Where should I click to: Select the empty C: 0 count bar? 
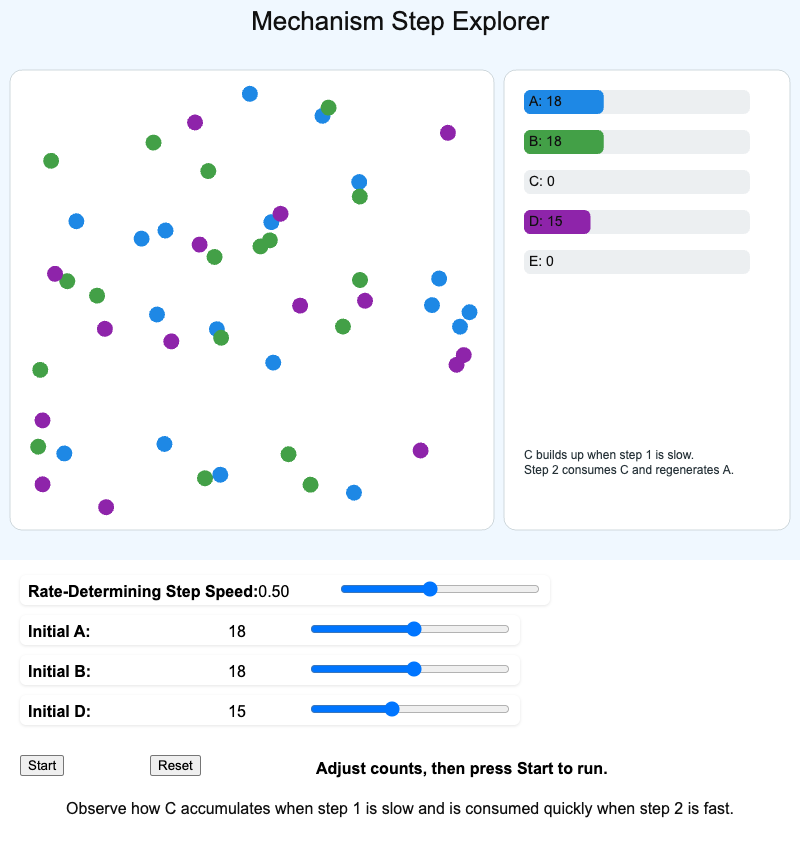(636, 182)
